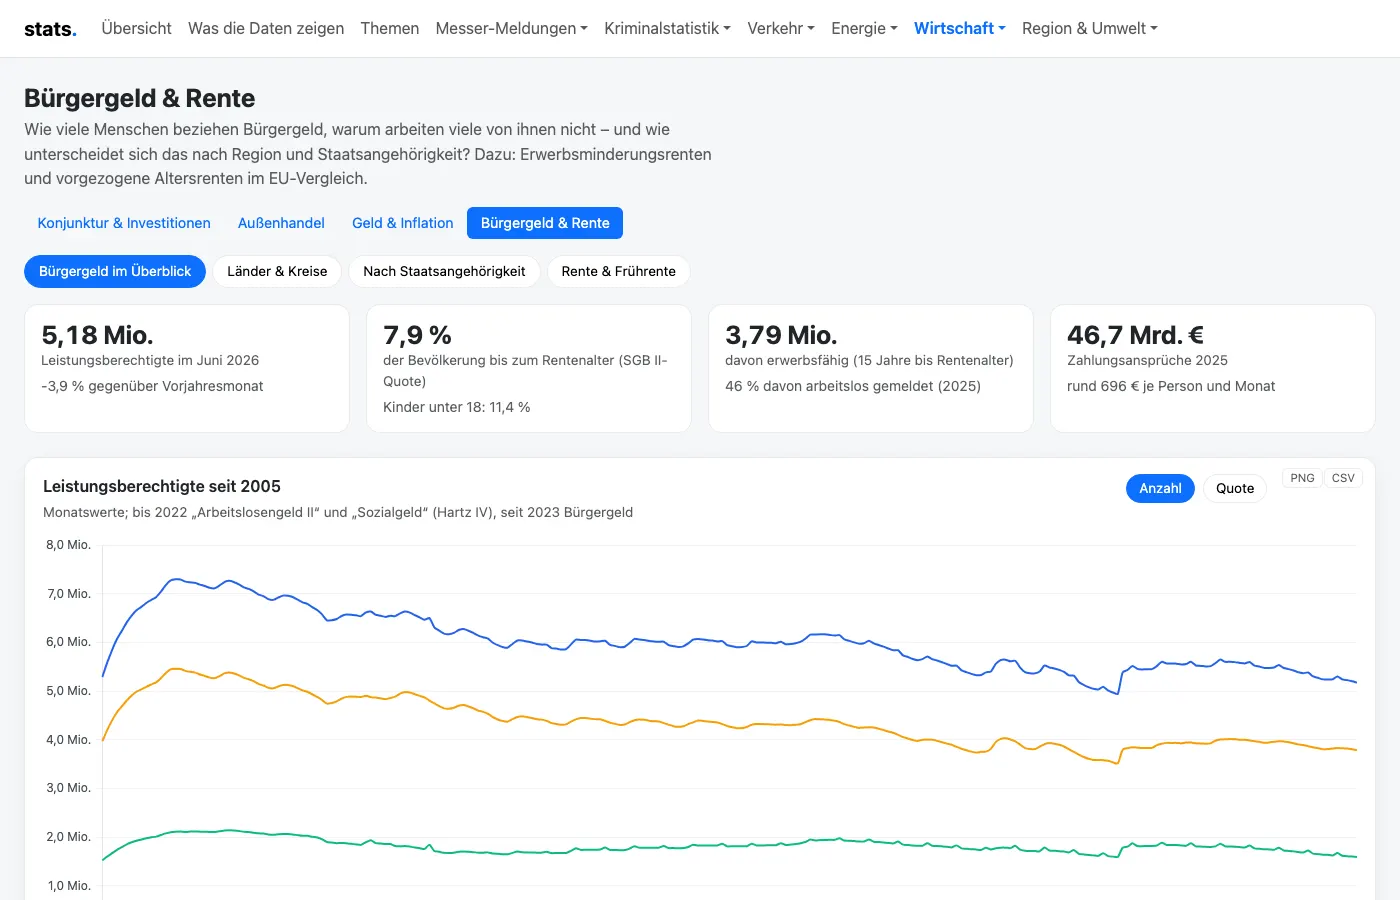
Task: Show Nach Staatsangehörigkeit section
Action: point(444,272)
